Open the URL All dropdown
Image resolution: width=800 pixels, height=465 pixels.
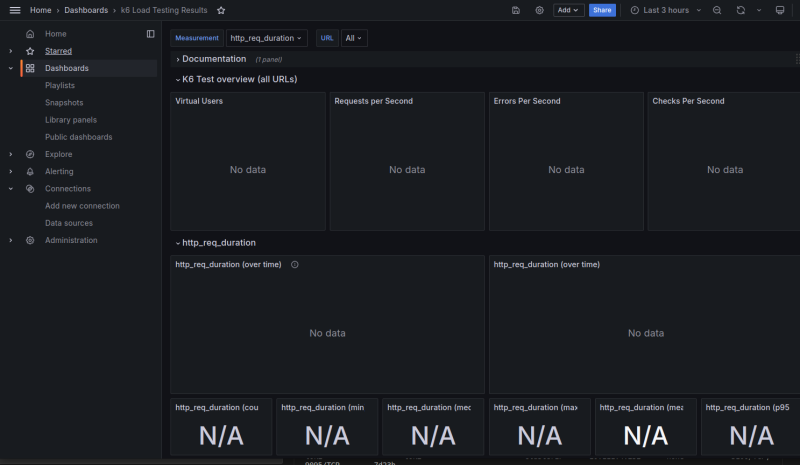tap(354, 38)
